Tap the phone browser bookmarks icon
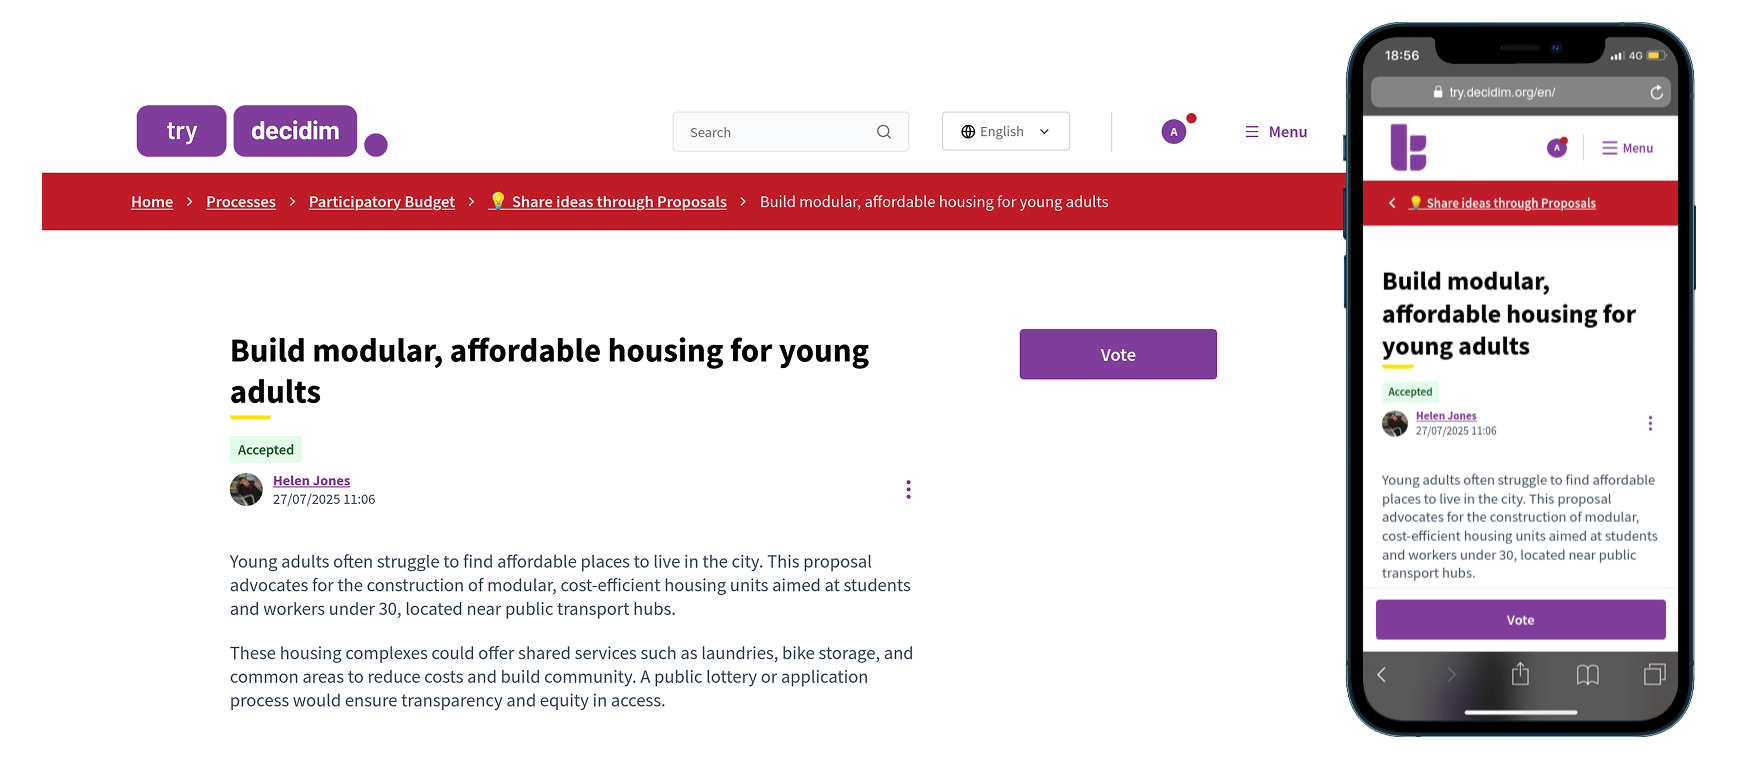1748x778 pixels. 1587,675
